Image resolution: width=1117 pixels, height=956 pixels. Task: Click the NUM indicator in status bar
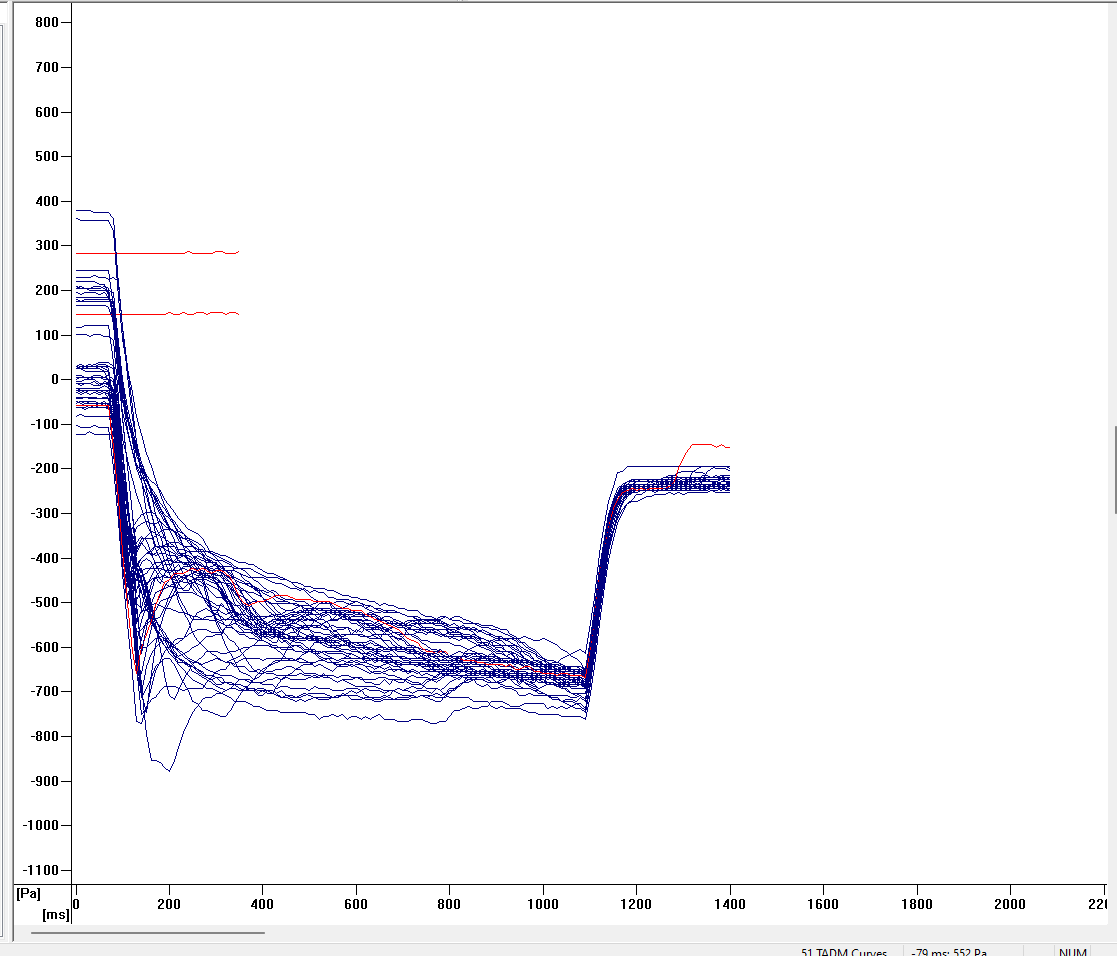[x=1072, y=950]
